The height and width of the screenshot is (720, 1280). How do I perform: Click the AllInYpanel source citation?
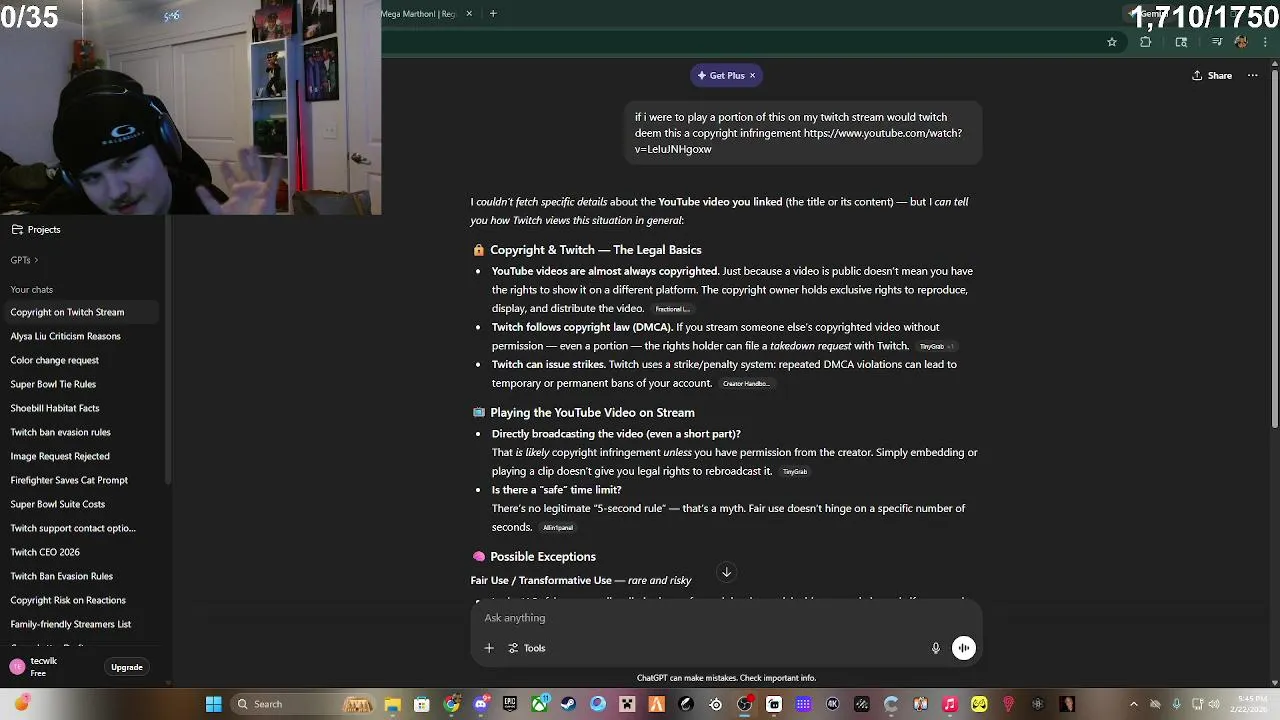(558, 528)
